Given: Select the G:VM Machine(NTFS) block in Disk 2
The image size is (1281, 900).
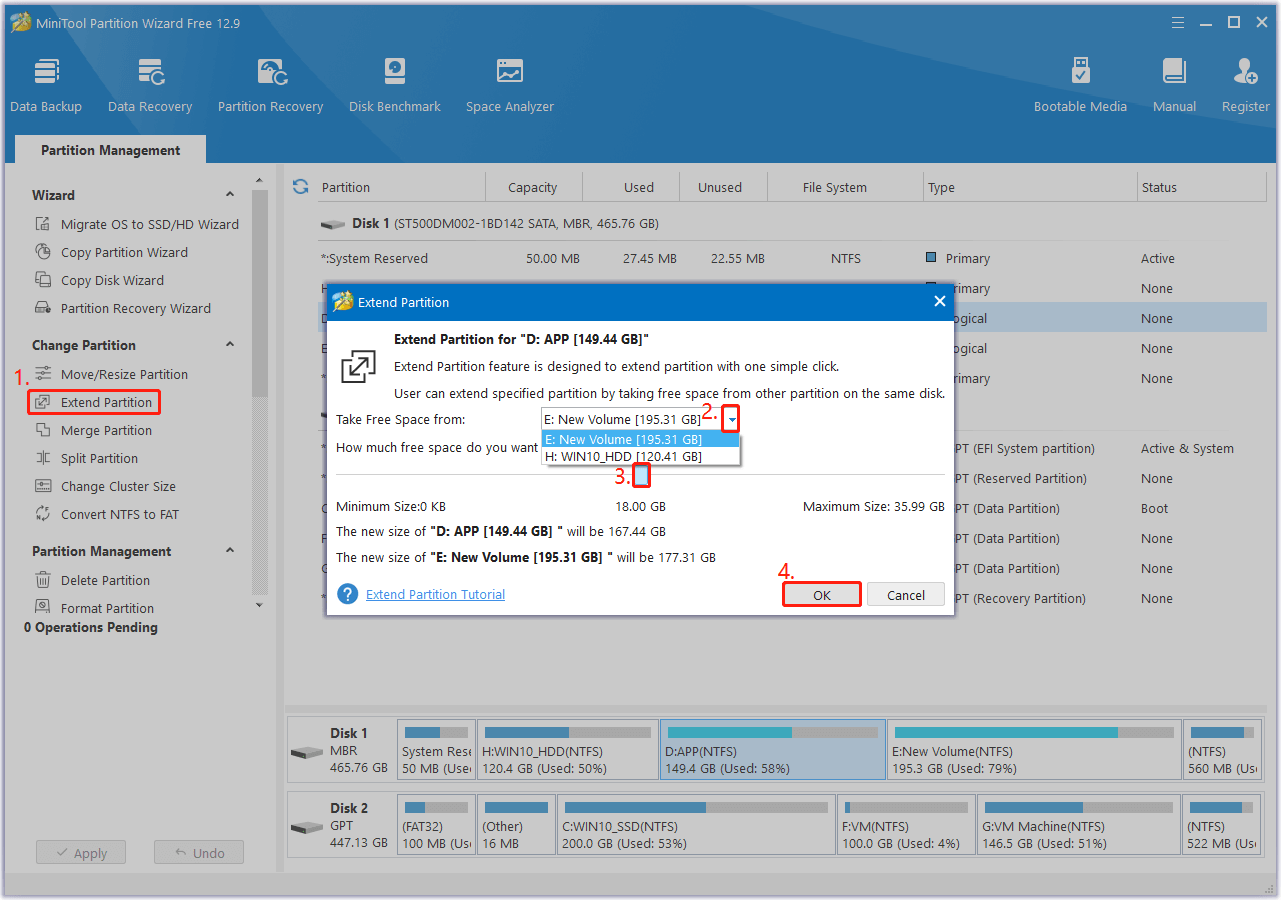Looking at the screenshot, I should [x=1079, y=825].
